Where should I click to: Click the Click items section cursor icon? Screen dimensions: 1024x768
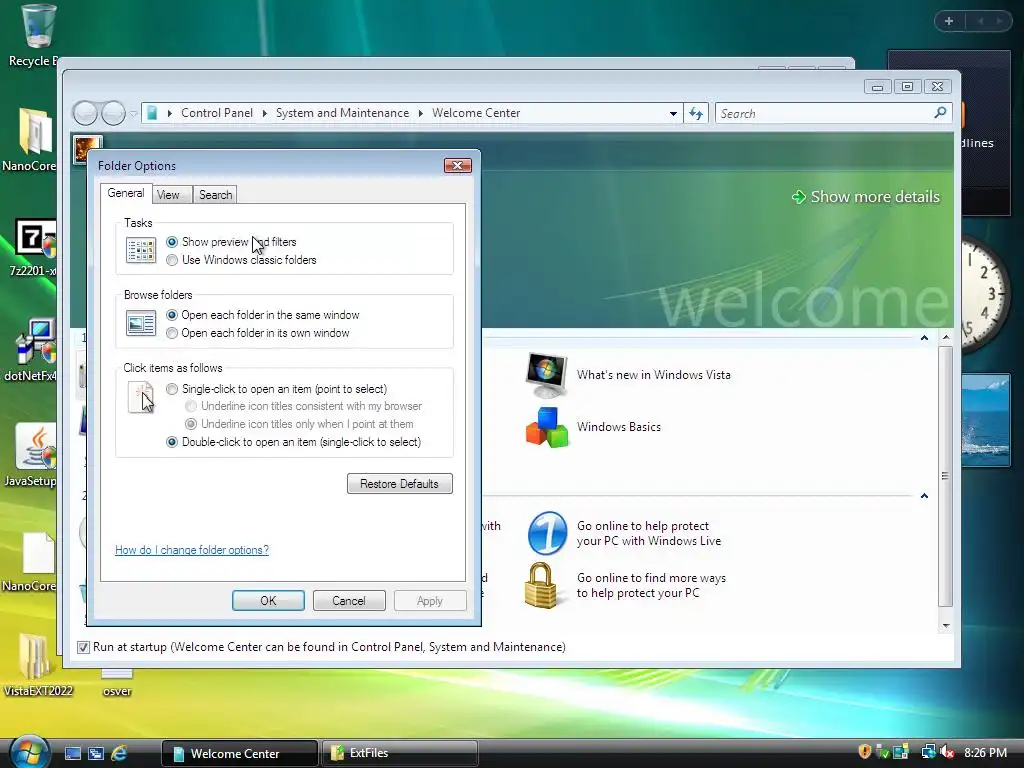pos(142,398)
